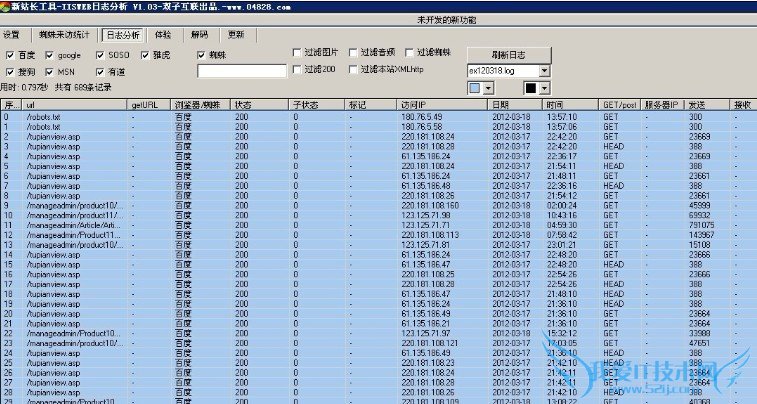Select the IP cell 123.125.71.71

426,225
